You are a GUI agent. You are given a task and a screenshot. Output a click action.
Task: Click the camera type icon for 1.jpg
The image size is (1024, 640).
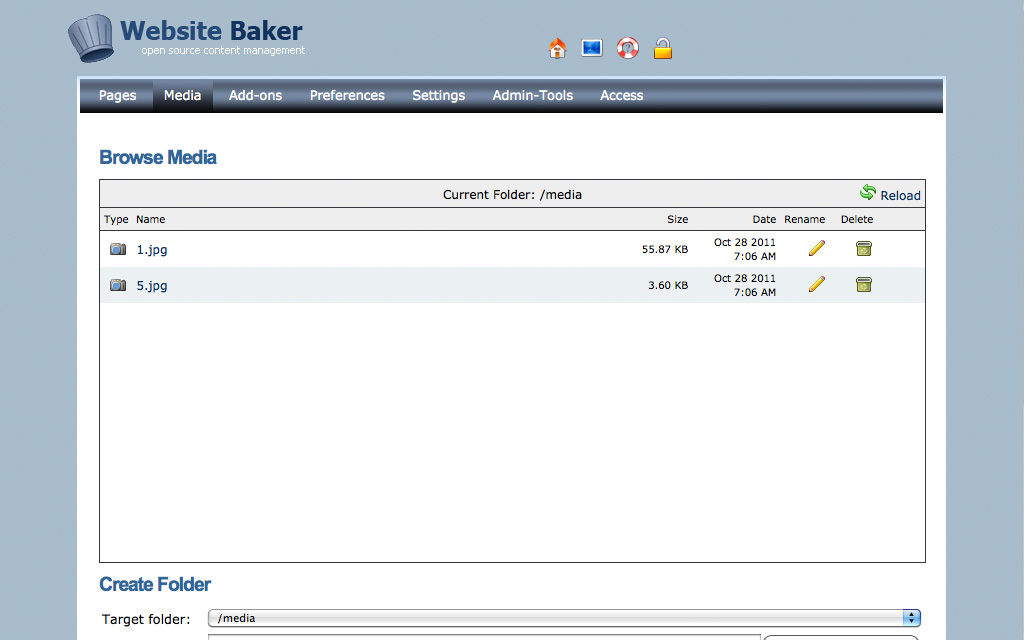[118, 249]
